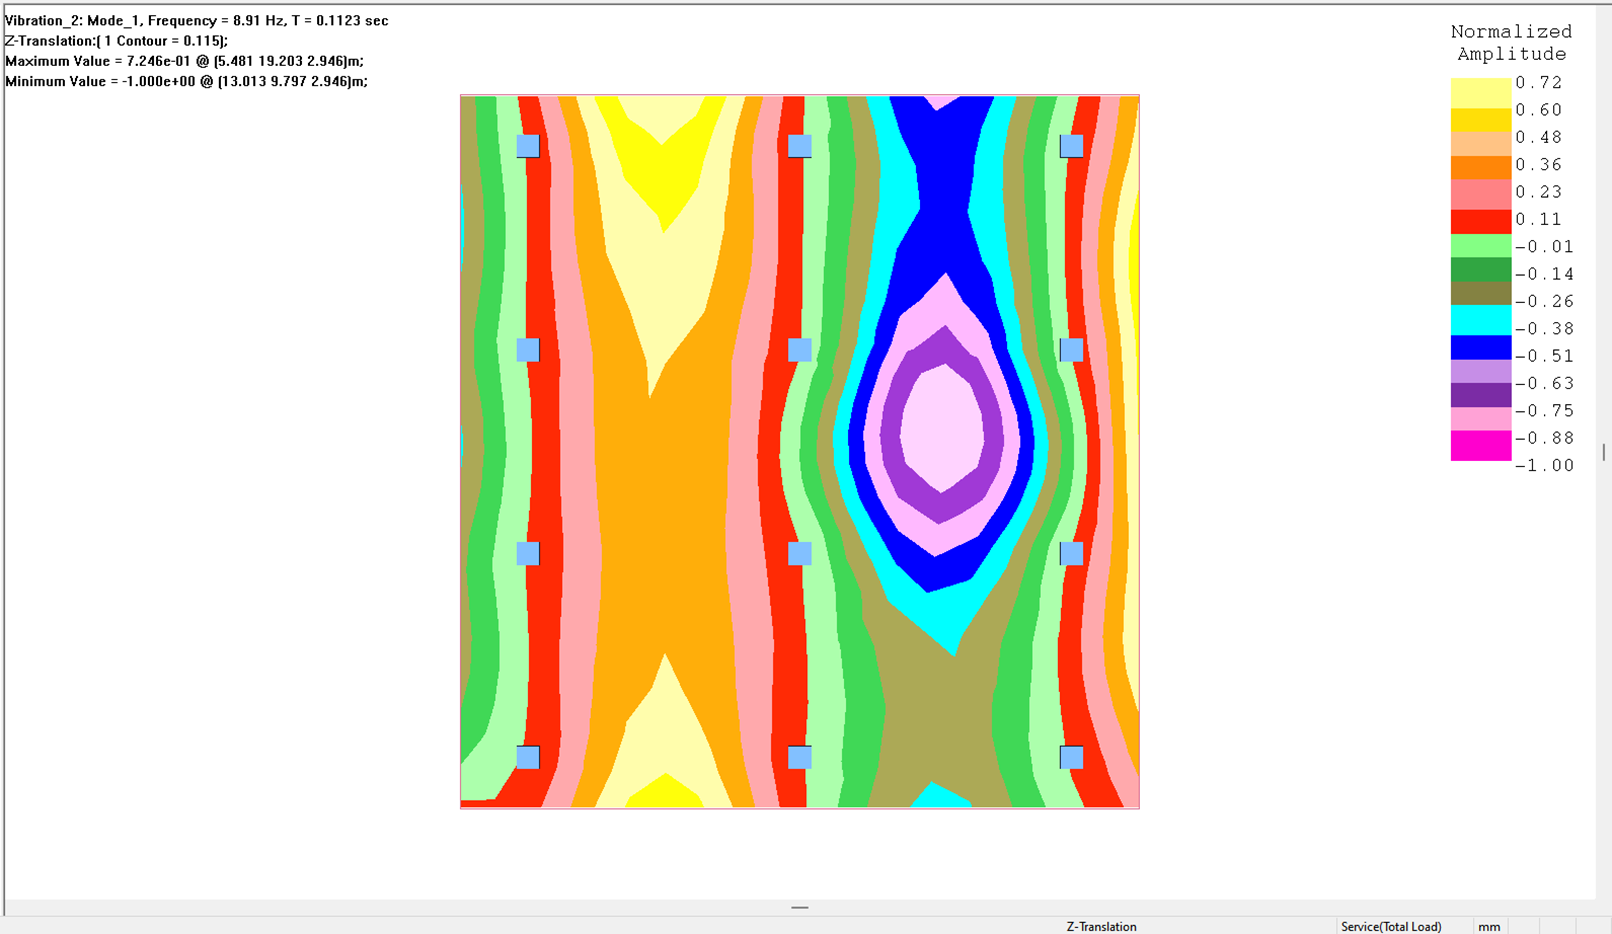Select the right column in the third row
Viewport: 1612px width, 934px height.
1071,554
